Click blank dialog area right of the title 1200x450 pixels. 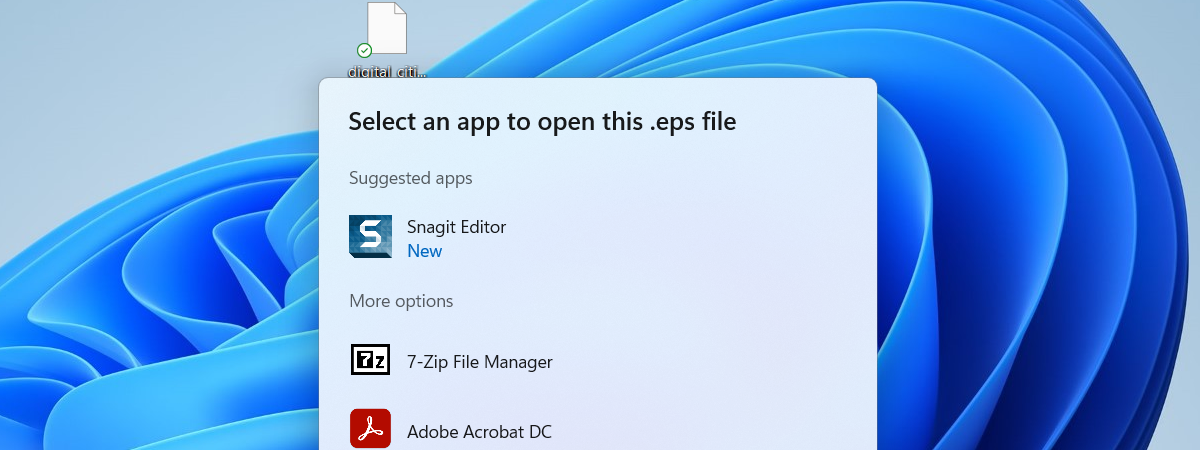tap(810, 122)
